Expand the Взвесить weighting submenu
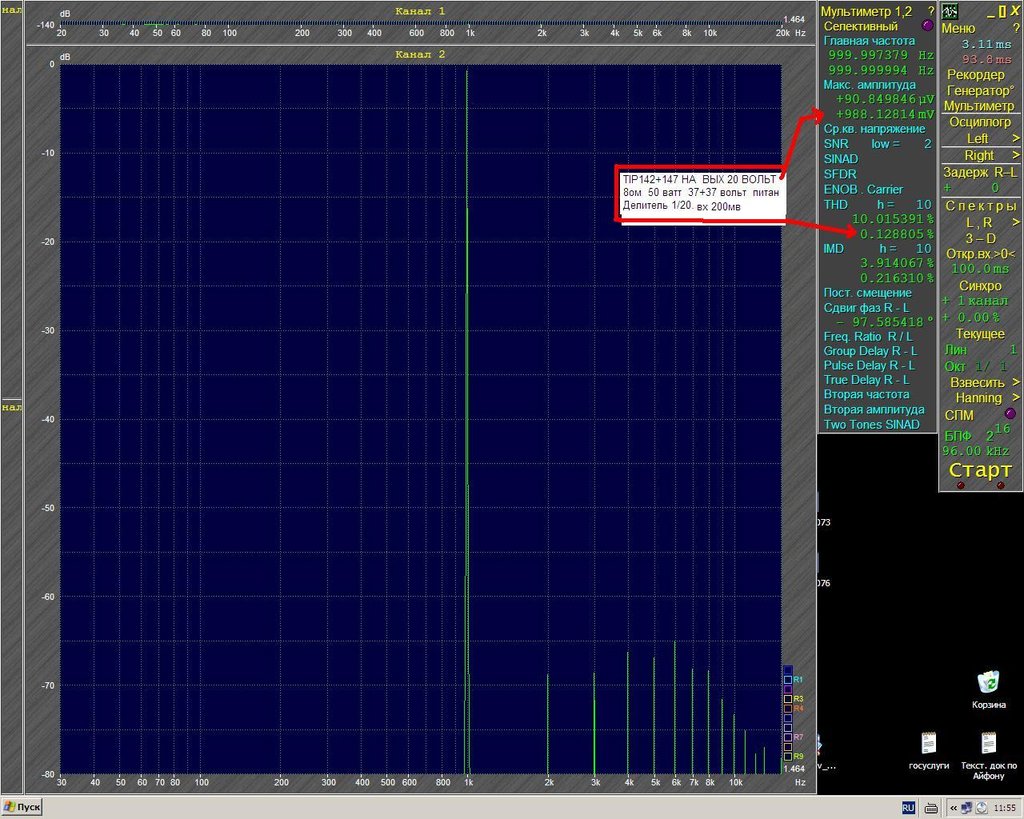The width and height of the screenshot is (1024, 819). [1016, 382]
